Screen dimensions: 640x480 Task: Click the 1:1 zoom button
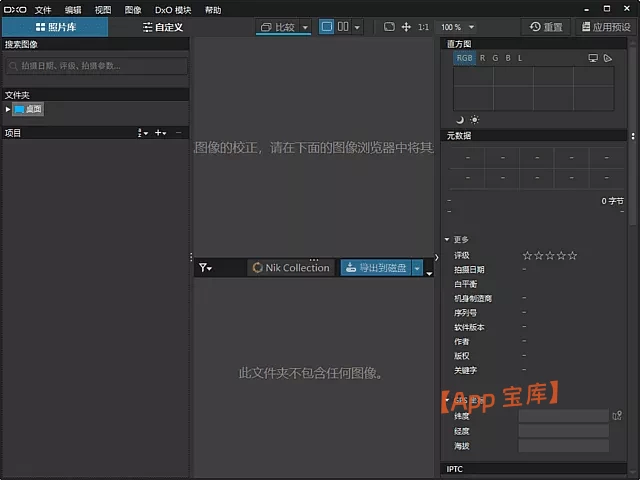(423, 27)
